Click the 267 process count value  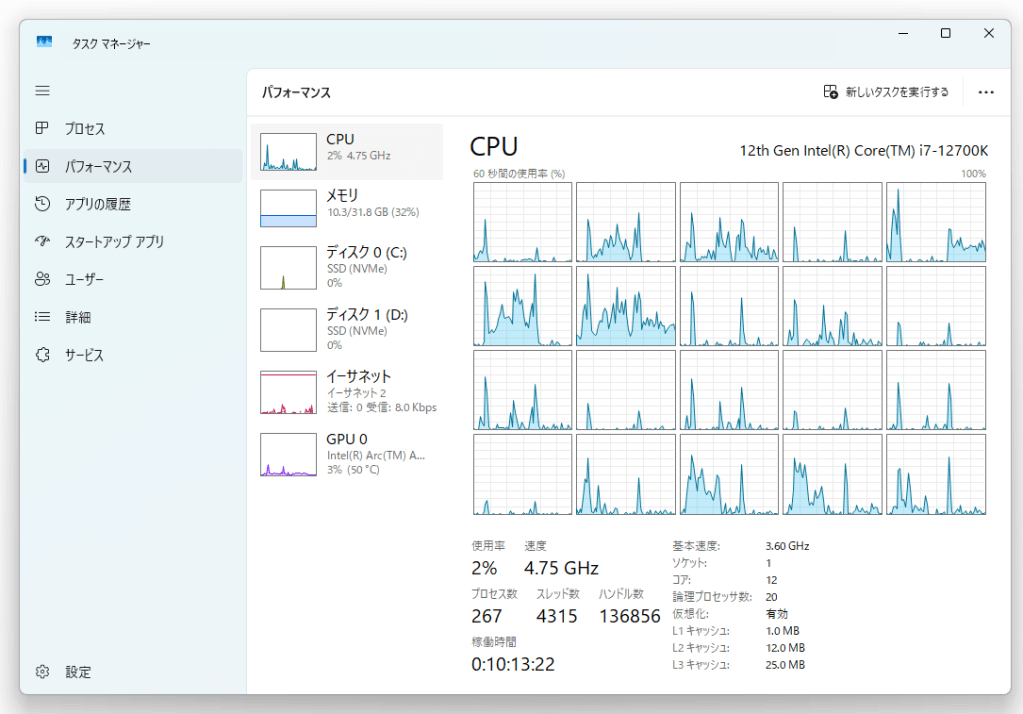point(487,616)
